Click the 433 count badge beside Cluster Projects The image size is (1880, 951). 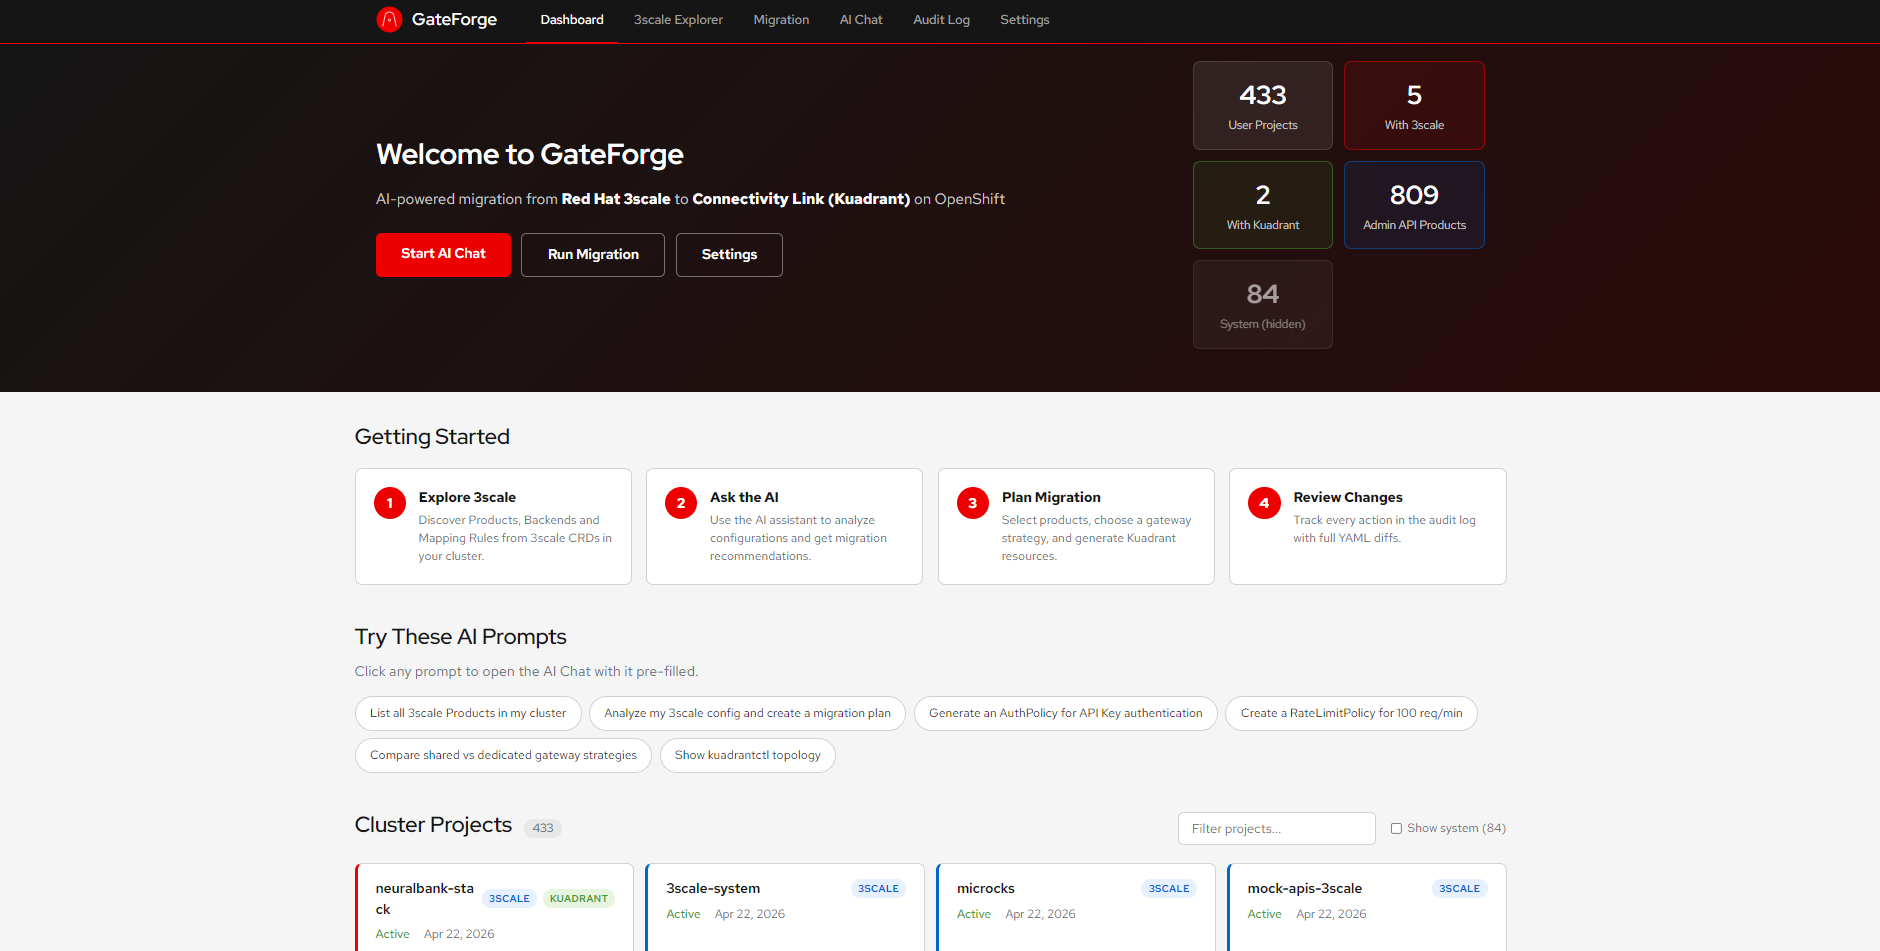coord(543,828)
